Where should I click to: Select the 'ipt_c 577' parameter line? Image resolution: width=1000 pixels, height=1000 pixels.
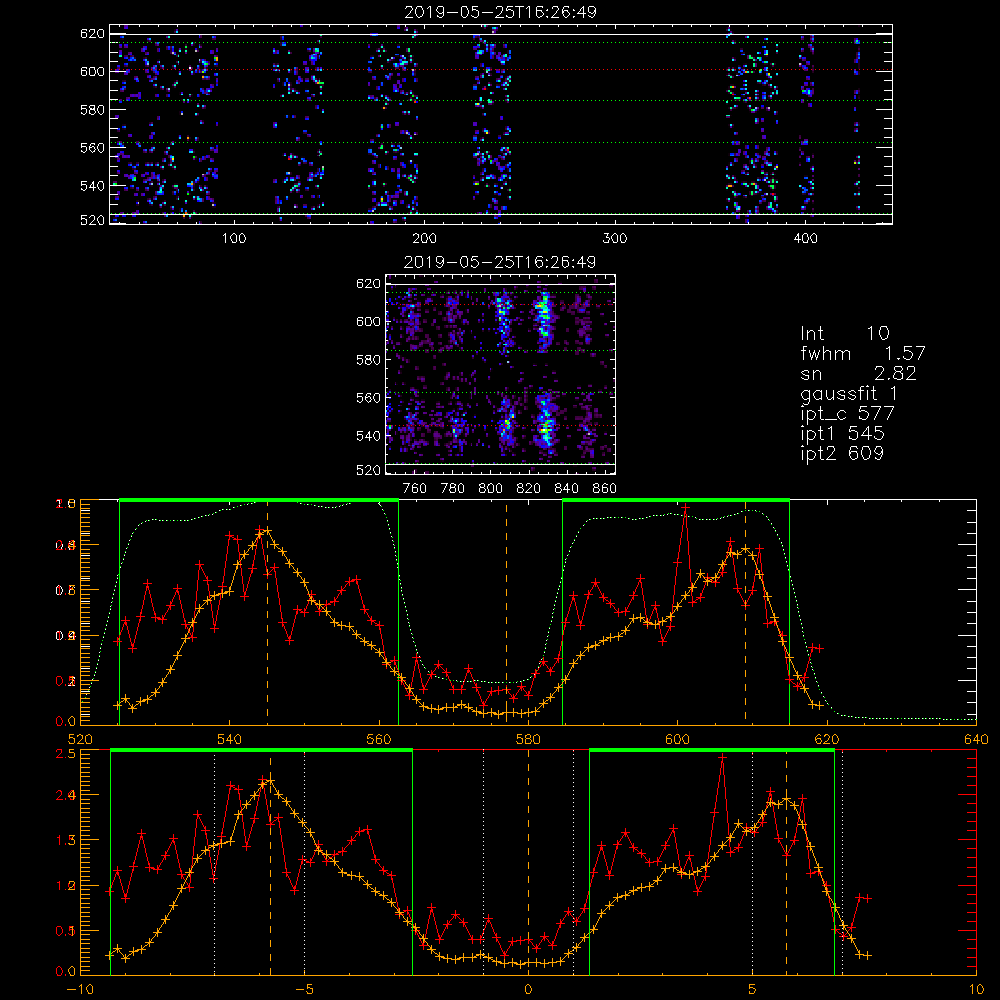848,414
